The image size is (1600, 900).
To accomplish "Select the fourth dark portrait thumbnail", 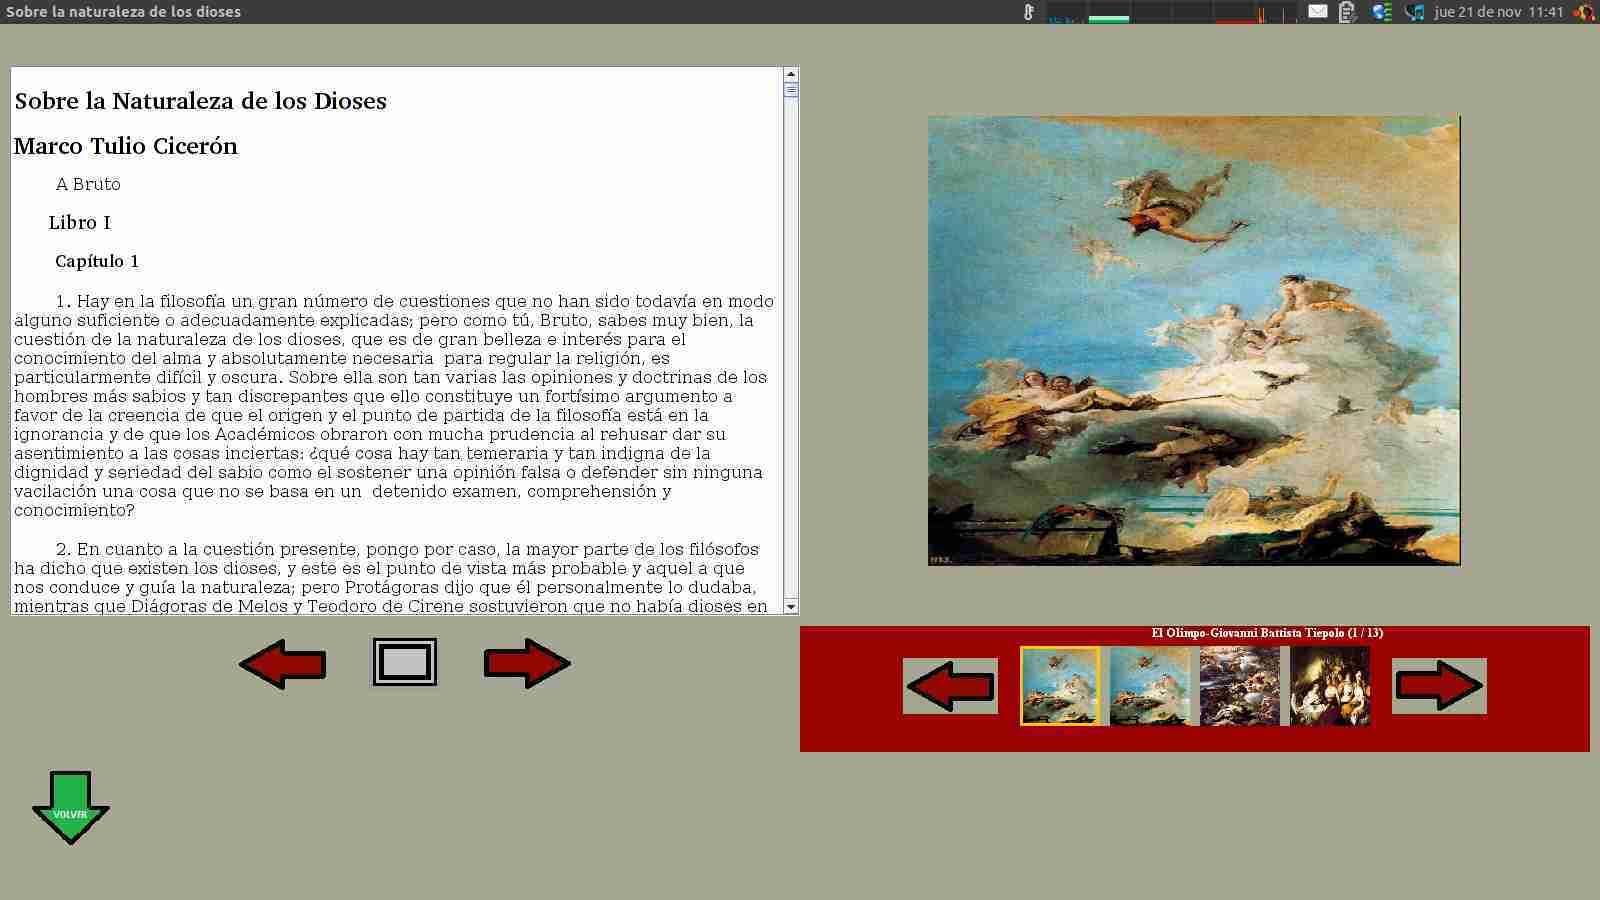I will pyautogui.click(x=1330, y=686).
